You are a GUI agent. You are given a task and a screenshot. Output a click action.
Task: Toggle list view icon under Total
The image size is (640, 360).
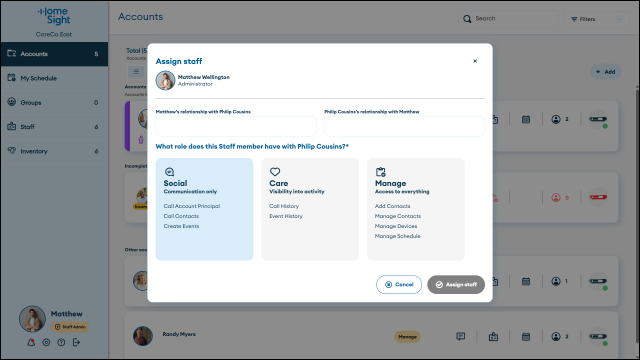pyautogui.click(x=136, y=72)
